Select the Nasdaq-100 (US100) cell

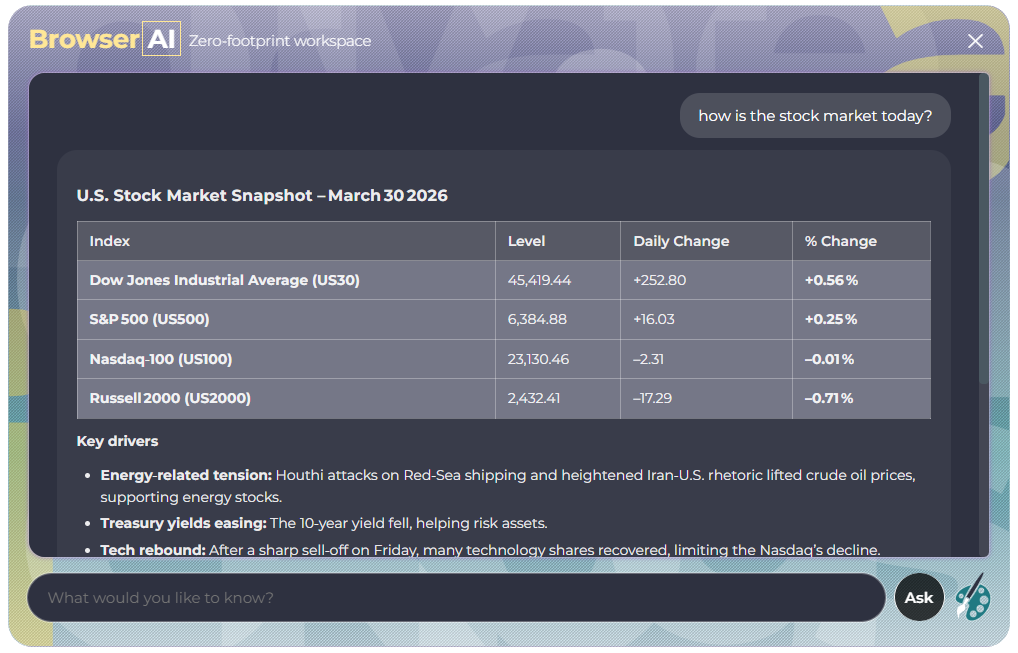[x=160, y=359]
